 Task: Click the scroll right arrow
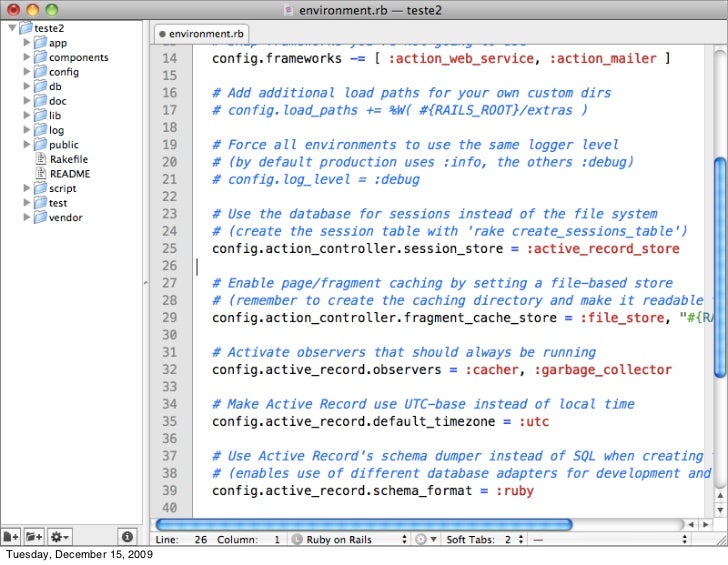(x=706, y=525)
